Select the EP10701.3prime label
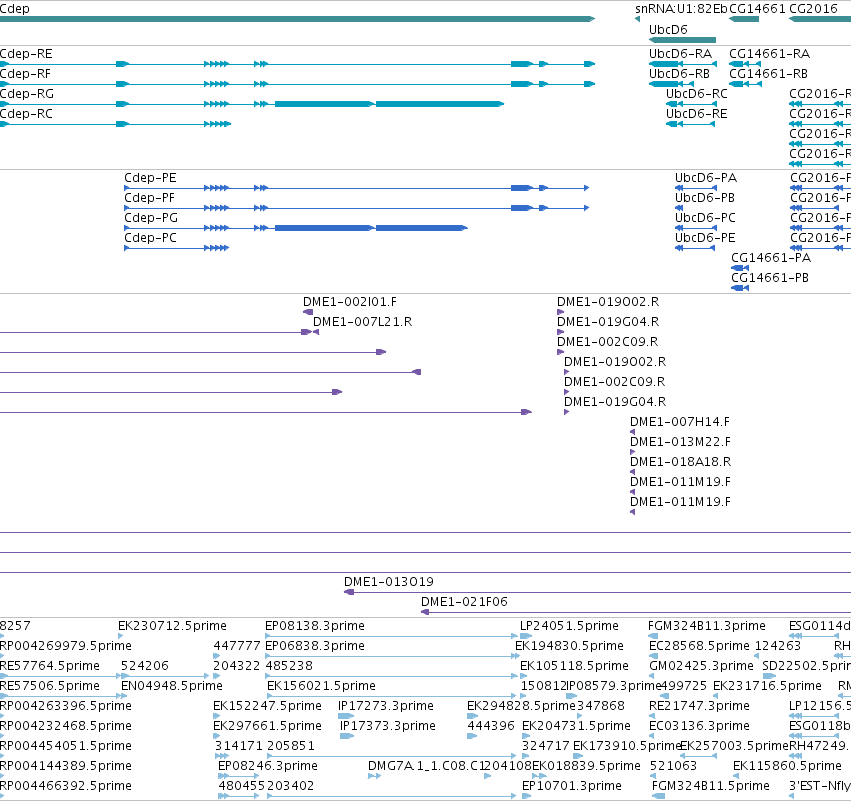This screenshot has width=851, height=801. [571, 786]
